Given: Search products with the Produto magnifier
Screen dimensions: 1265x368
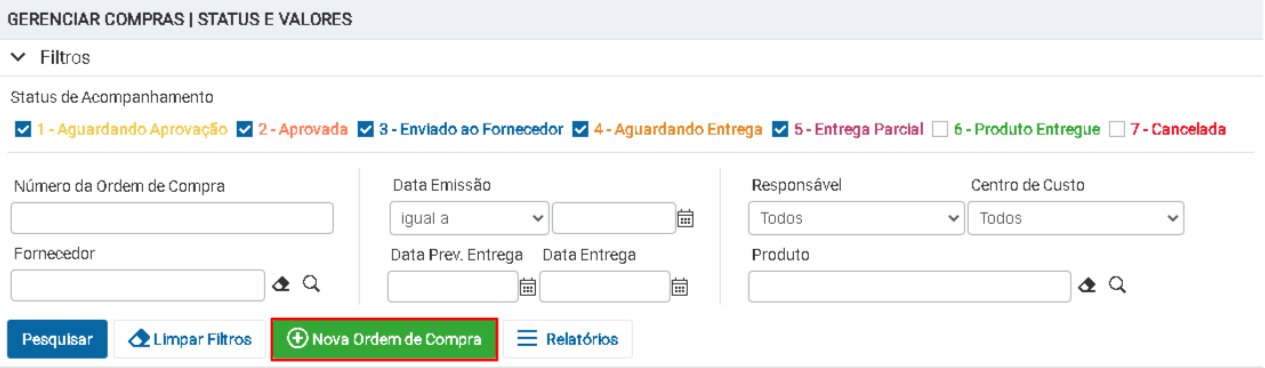Looking at the screenshot, I should click(x=1117, y=286).
